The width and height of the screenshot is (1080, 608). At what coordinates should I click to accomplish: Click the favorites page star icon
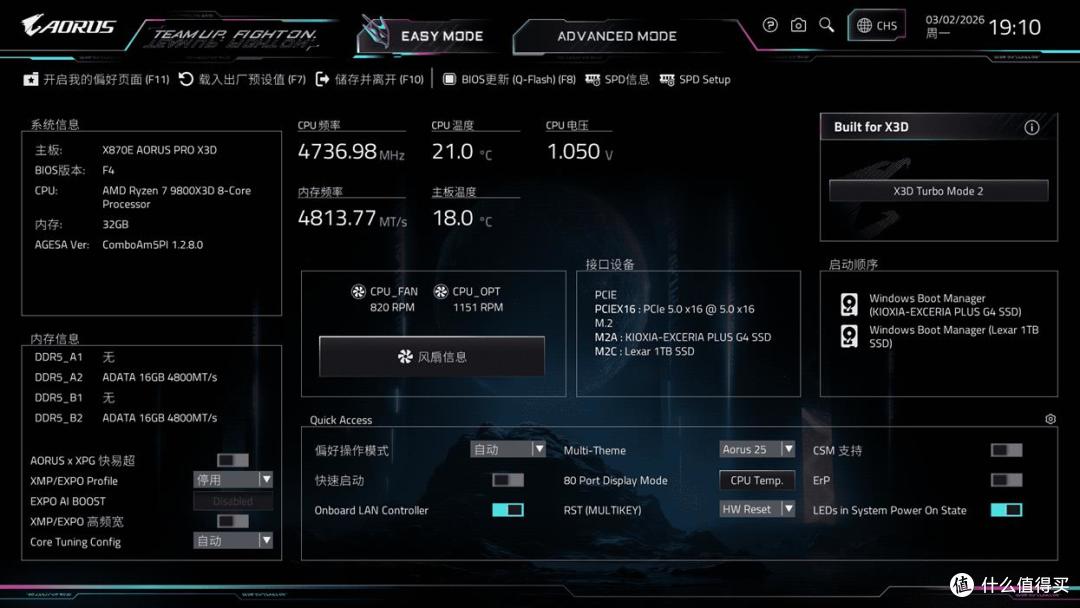[x=30, y=80]
